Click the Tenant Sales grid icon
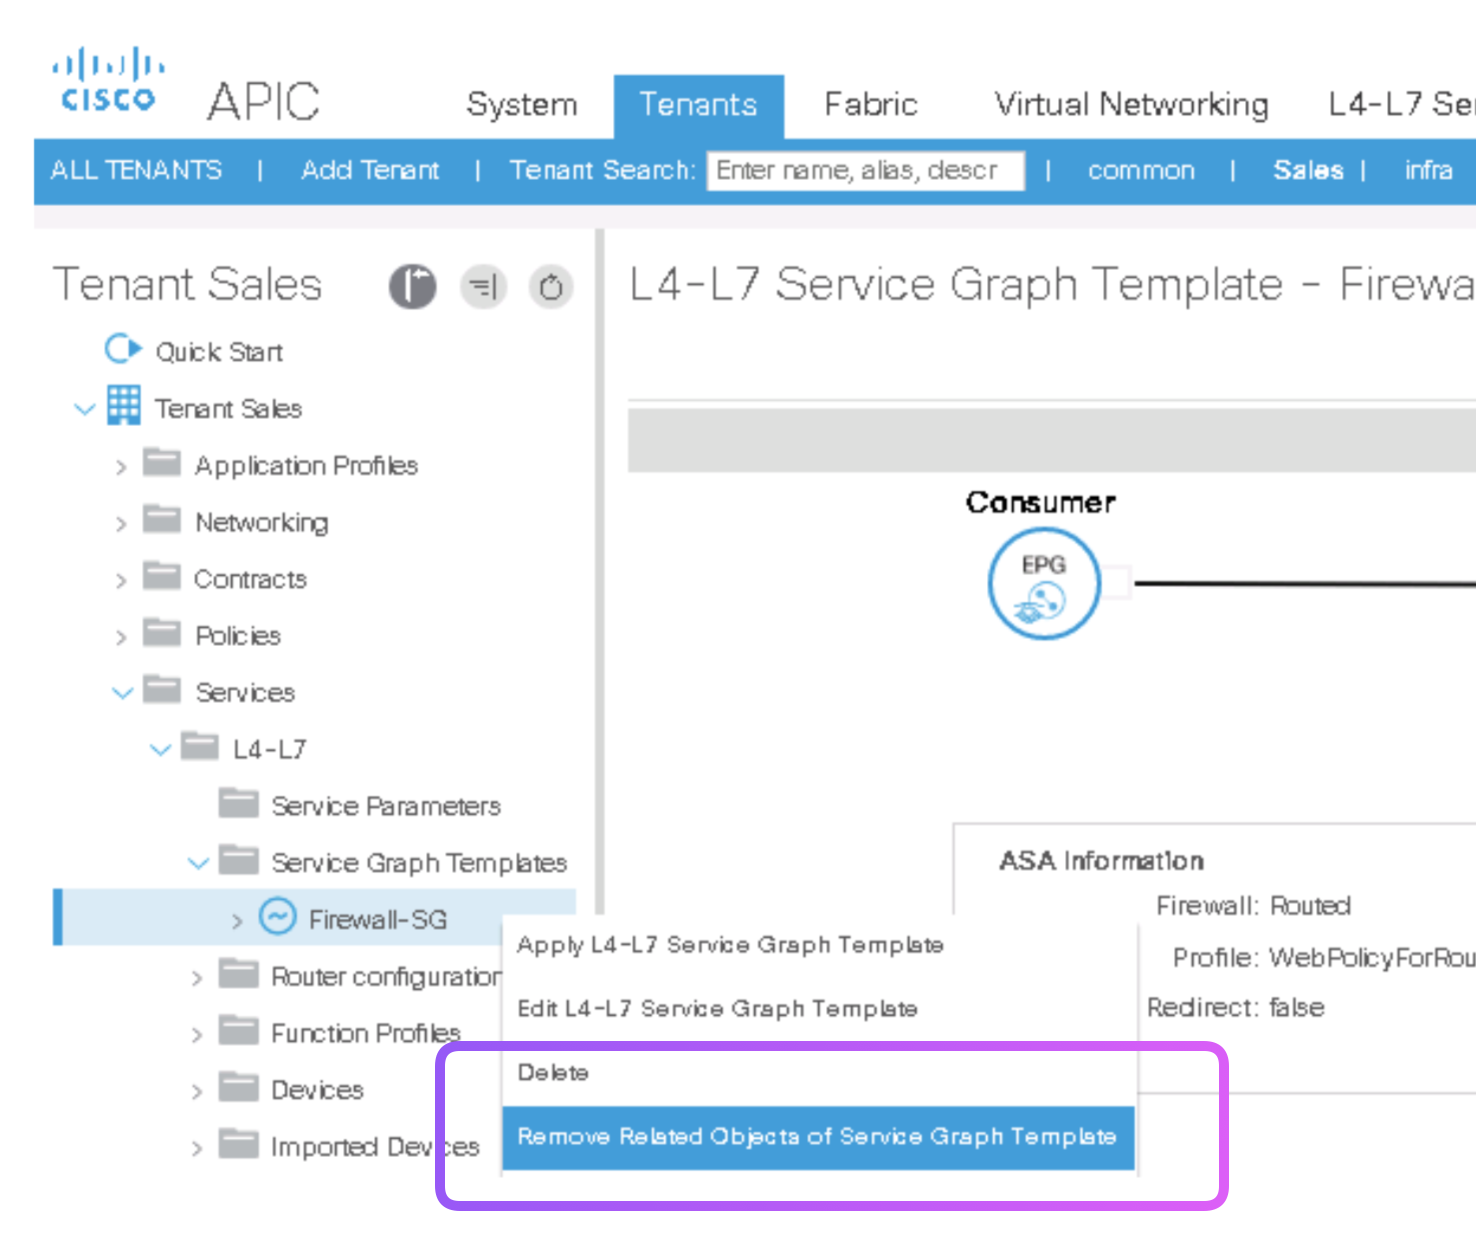Viewport: 1476px width, 1248px height. [124, 407]
